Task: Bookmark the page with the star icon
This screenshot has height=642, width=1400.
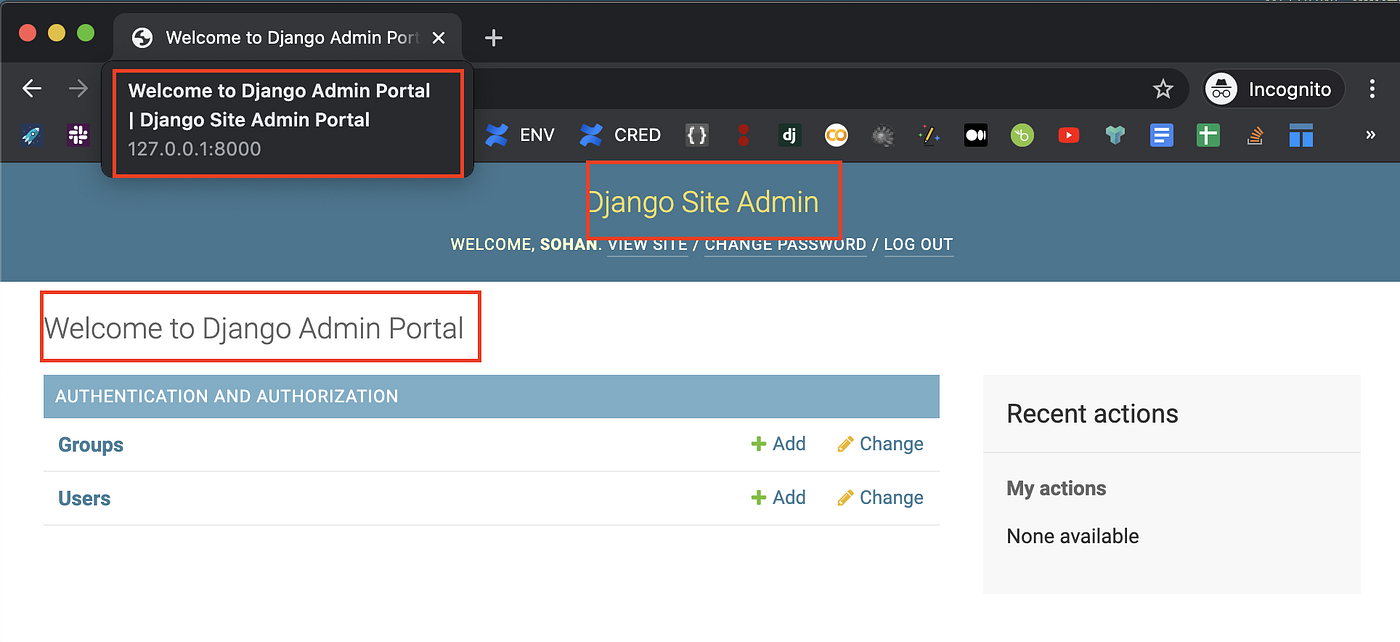Action: click(1163, 89)
